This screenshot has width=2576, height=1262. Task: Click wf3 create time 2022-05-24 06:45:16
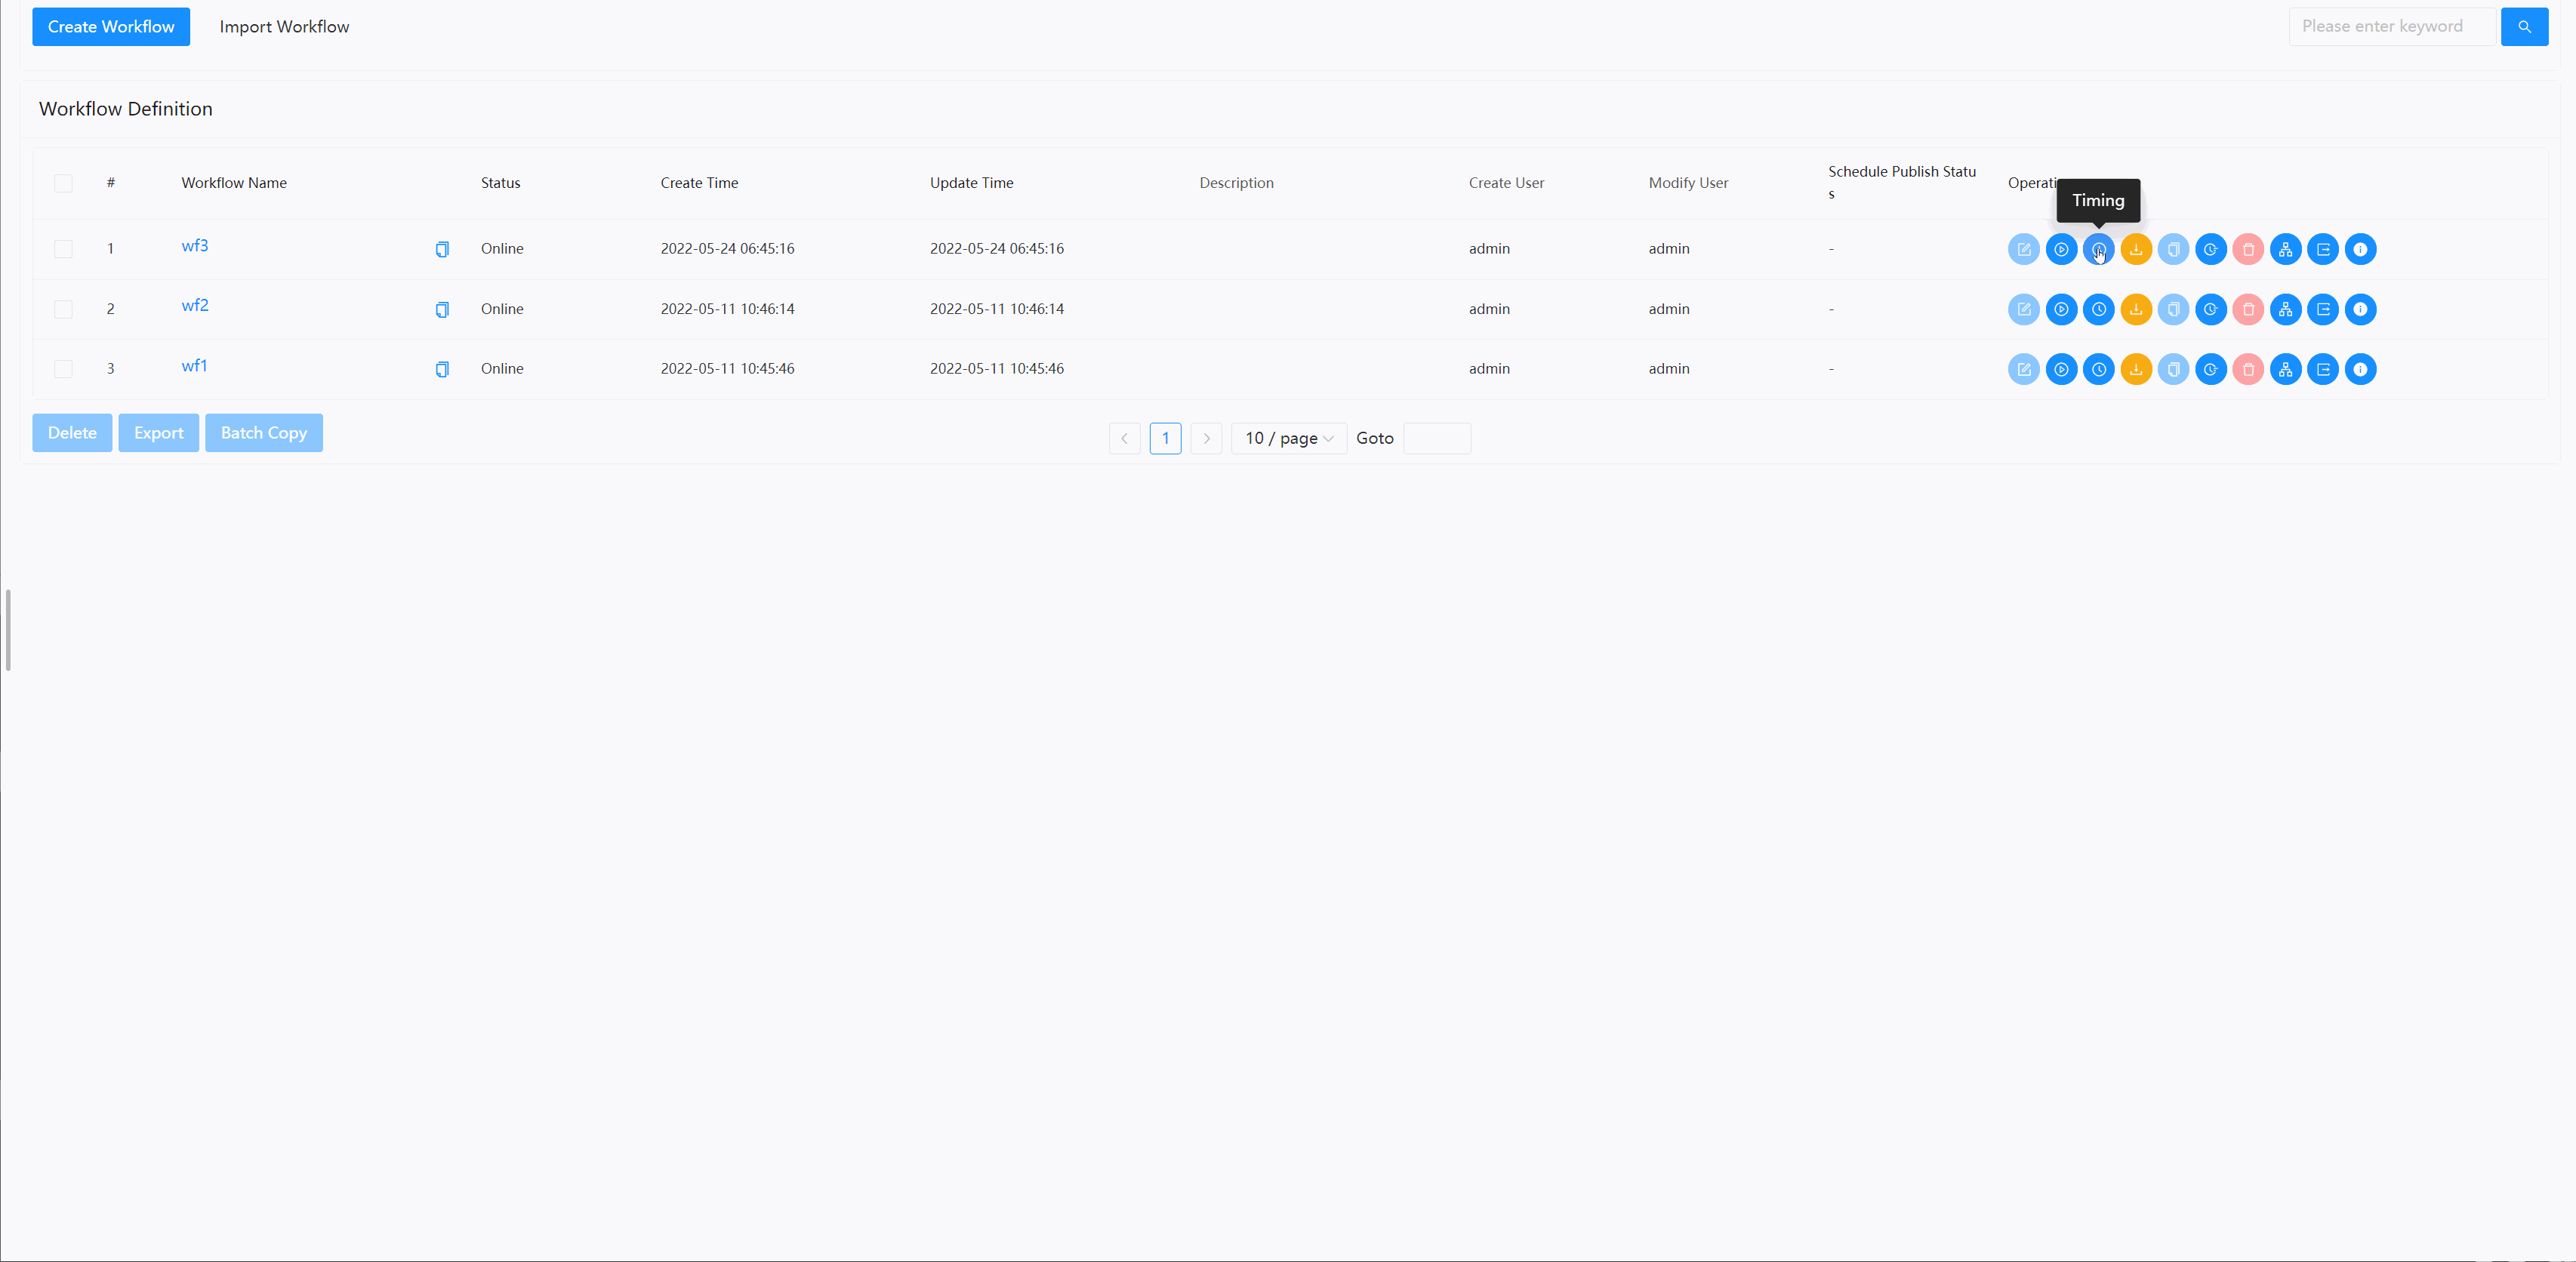[x=727, y=249]
